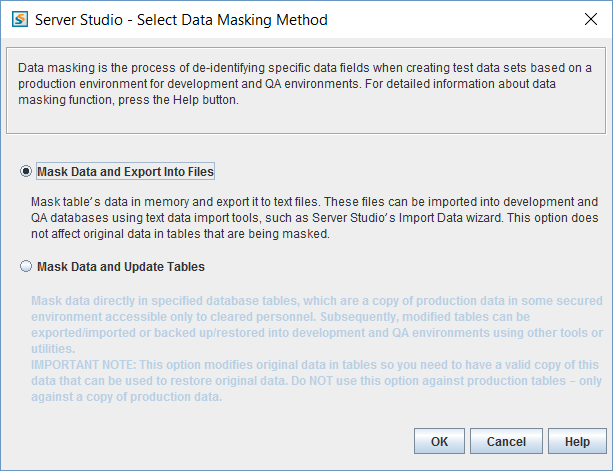The image size is (613, 471).
Task: Click the 'Mask Data and Export Into Files' label
Action: point(125,172)
